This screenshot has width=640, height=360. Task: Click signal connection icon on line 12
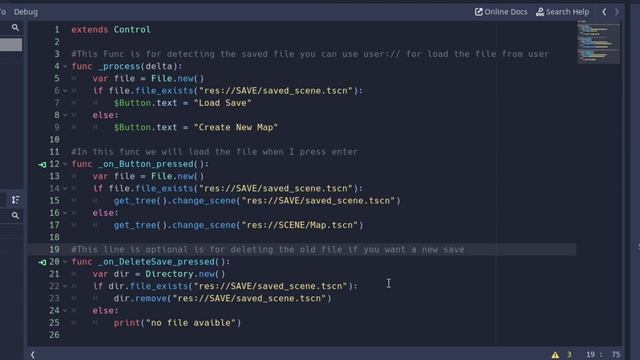click(x=42, y=164)
